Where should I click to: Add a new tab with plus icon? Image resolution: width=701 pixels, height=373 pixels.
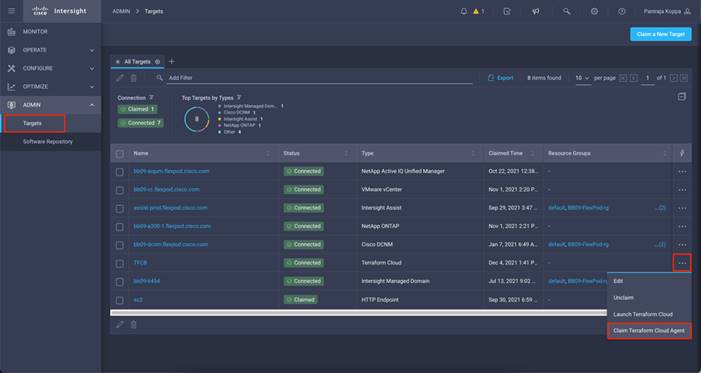coord(172,61)
